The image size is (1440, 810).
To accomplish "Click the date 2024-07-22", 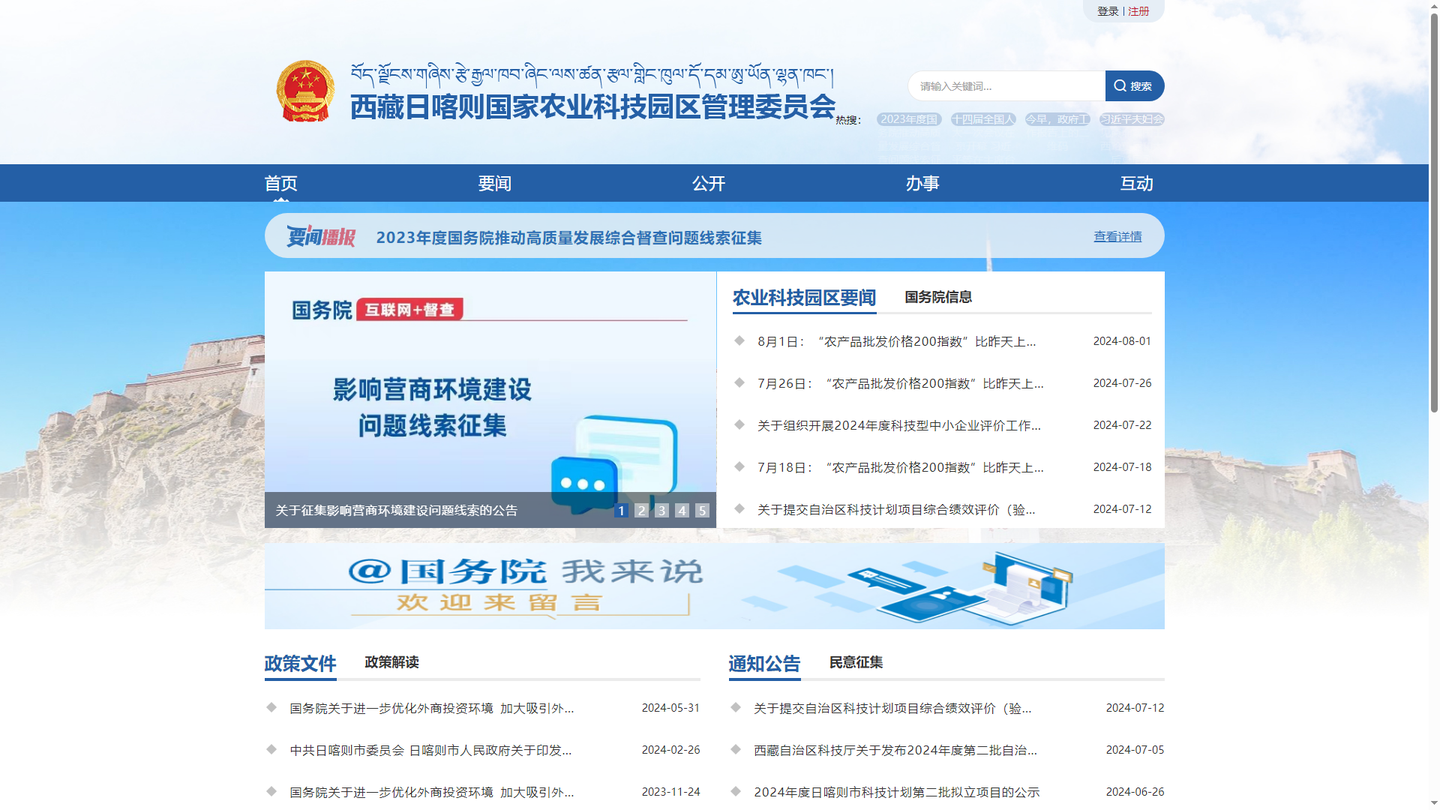I will [1122, 425].
